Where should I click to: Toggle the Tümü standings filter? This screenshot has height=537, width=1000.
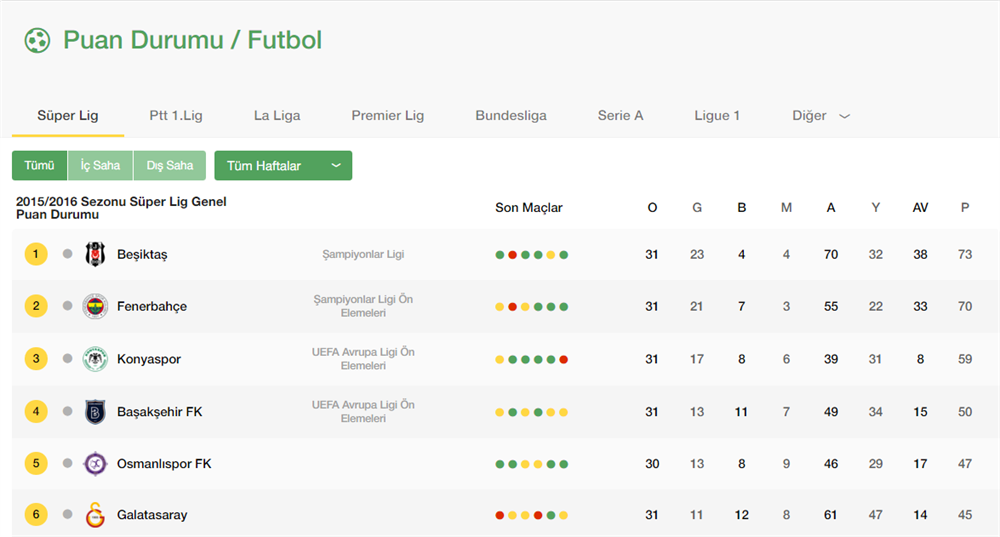click(39, 166)
